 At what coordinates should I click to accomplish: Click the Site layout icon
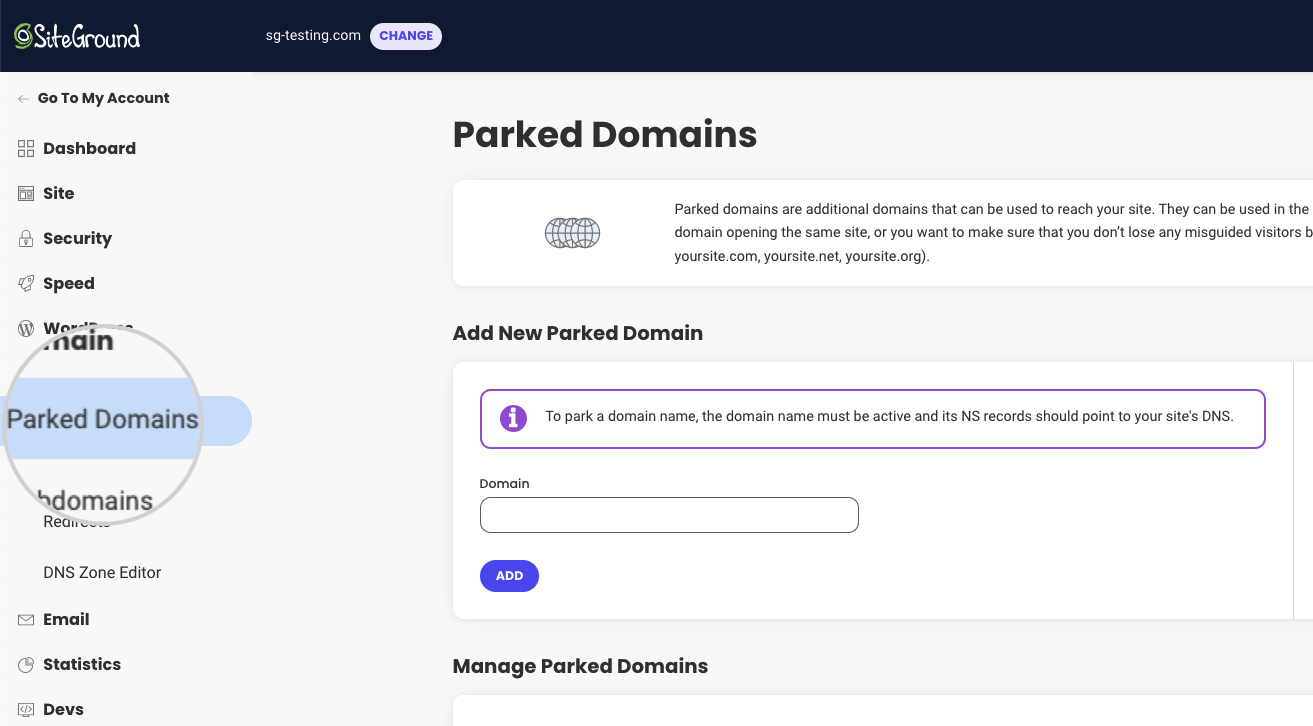26,194
